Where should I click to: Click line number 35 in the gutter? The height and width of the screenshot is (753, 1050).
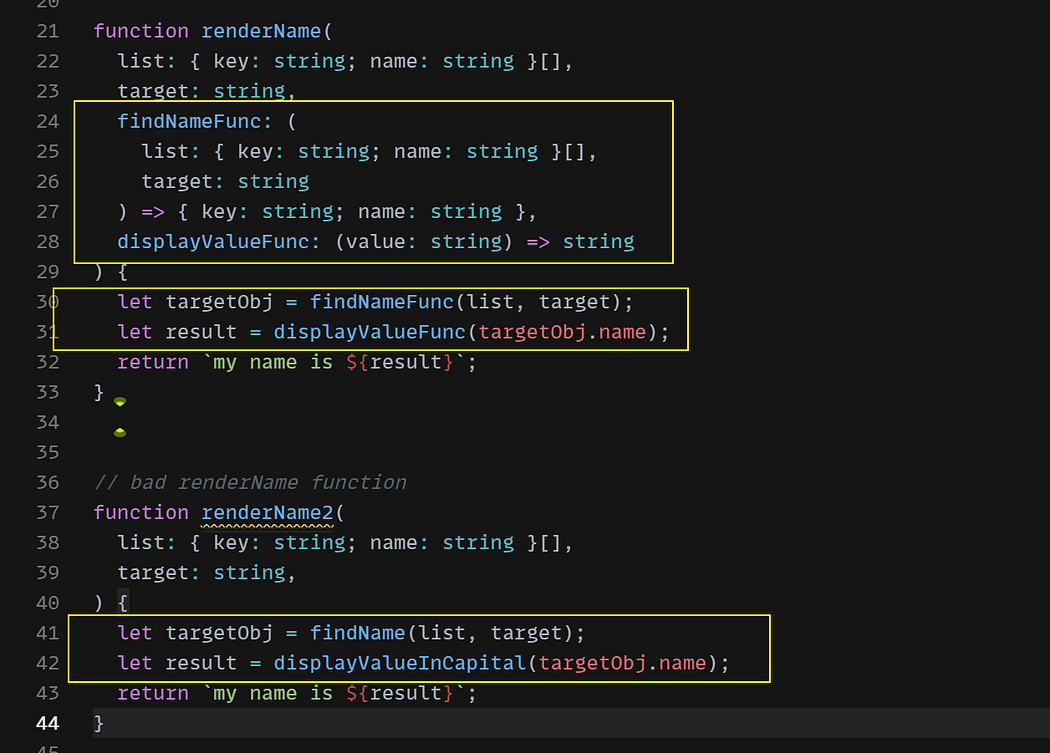pyautogui.click(x=48, y=453)
